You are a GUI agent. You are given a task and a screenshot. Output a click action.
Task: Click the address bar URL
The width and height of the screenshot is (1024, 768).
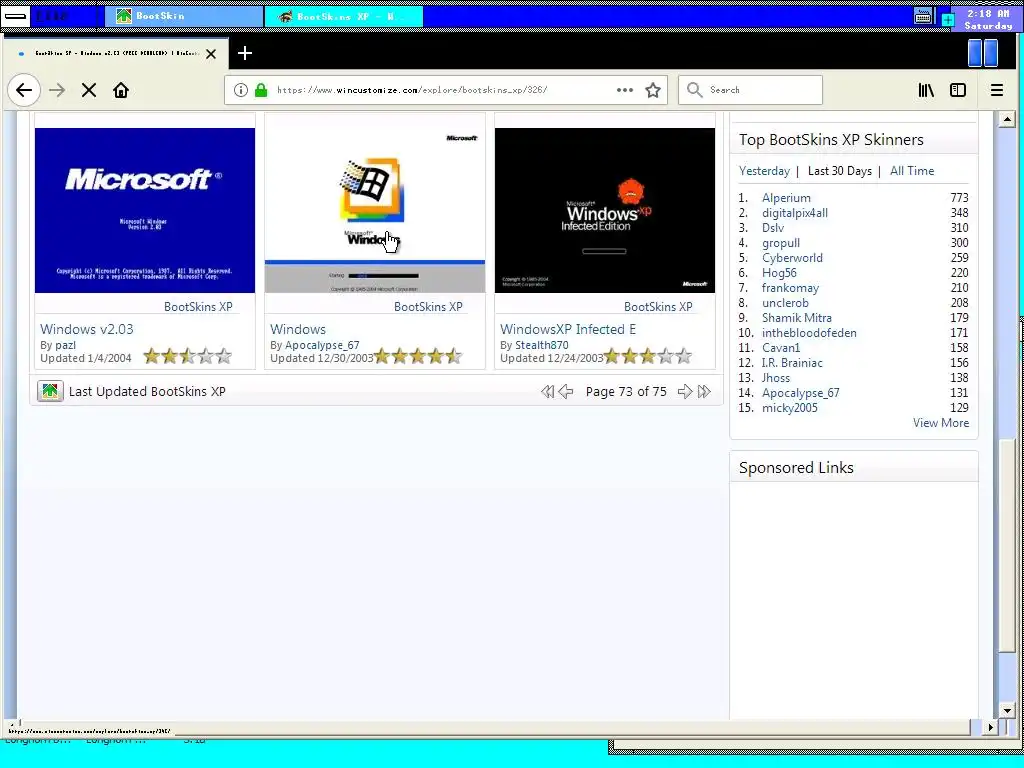pos(412,90)
